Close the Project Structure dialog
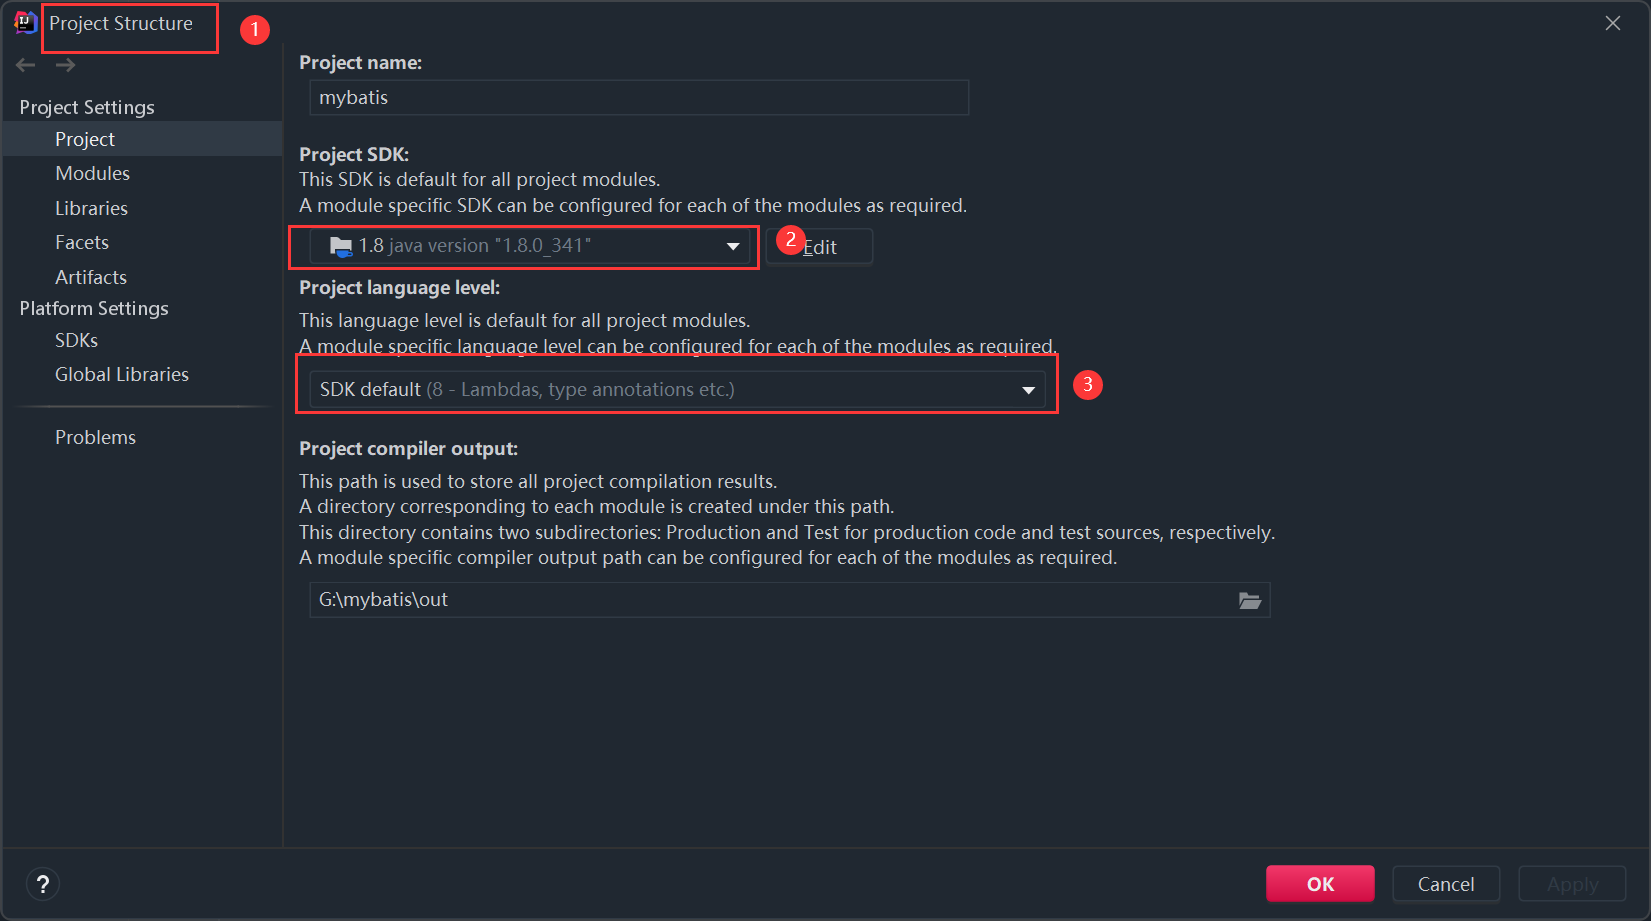Image resolution: width=1651 pixels, height=921 pixels. (x=1612, y=23)
